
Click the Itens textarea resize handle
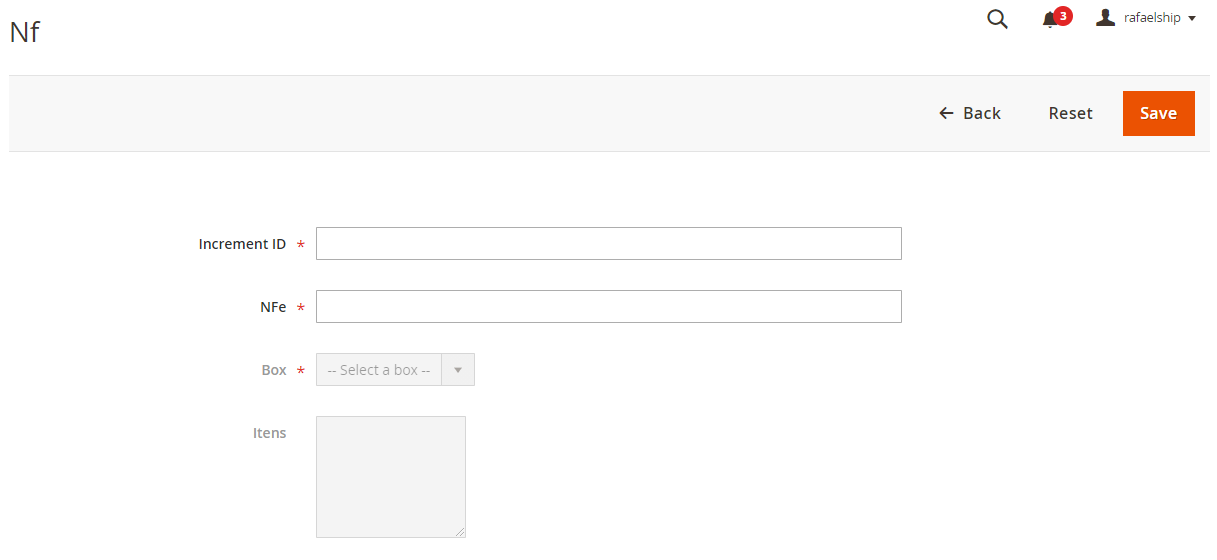[x=460, y=532]
